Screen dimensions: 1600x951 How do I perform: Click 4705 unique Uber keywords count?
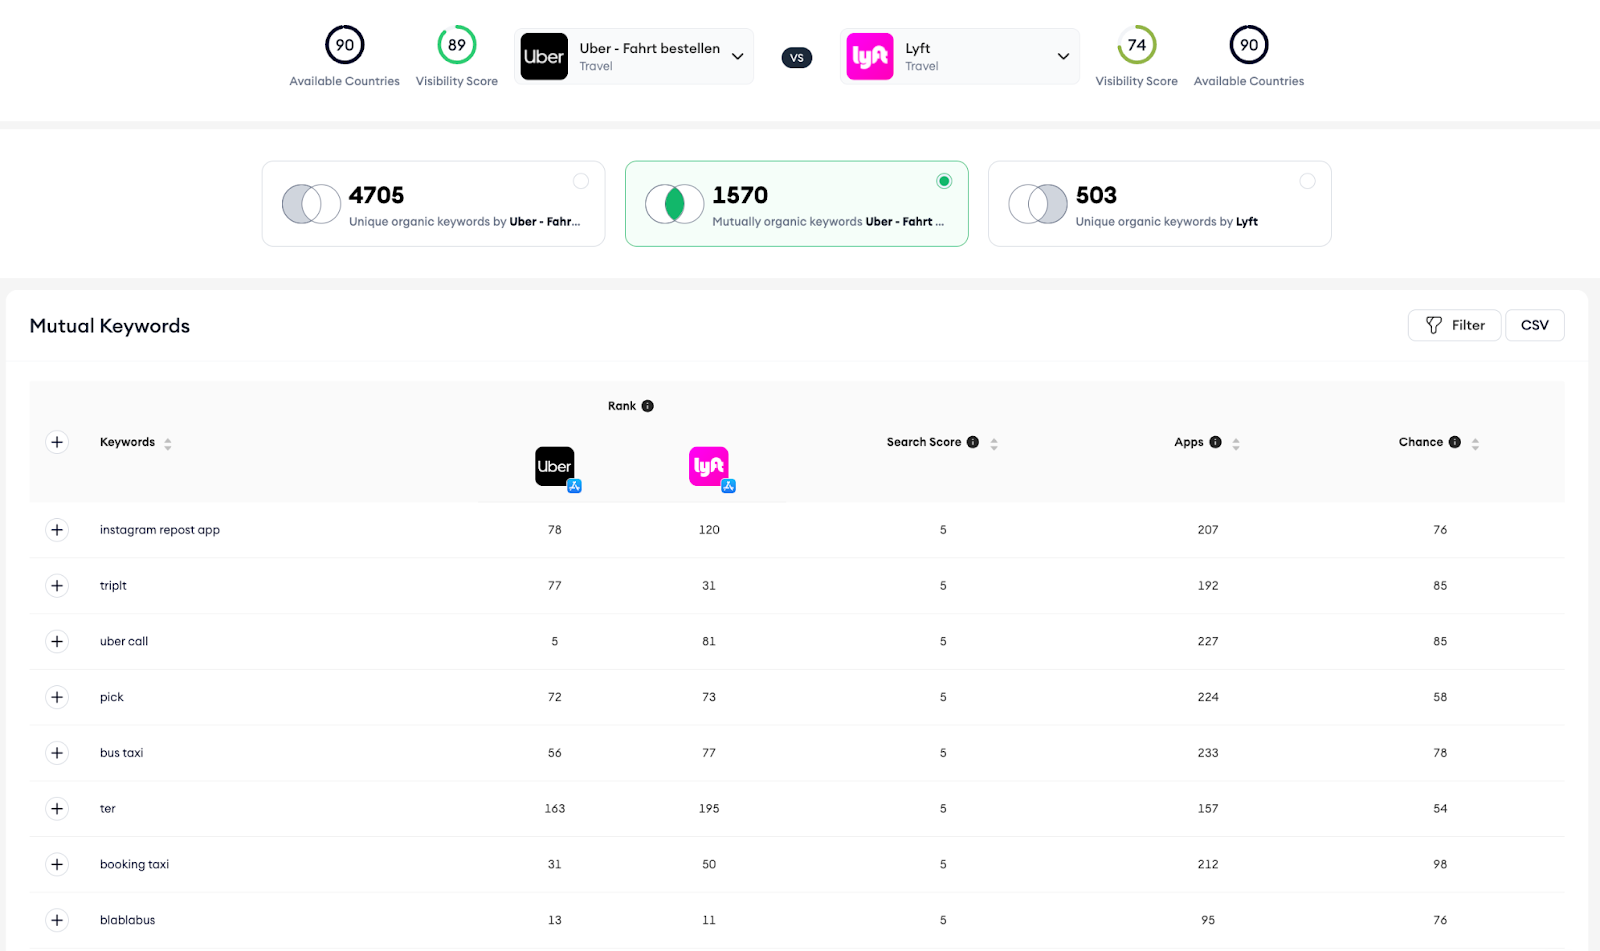(x=376, y=195)
